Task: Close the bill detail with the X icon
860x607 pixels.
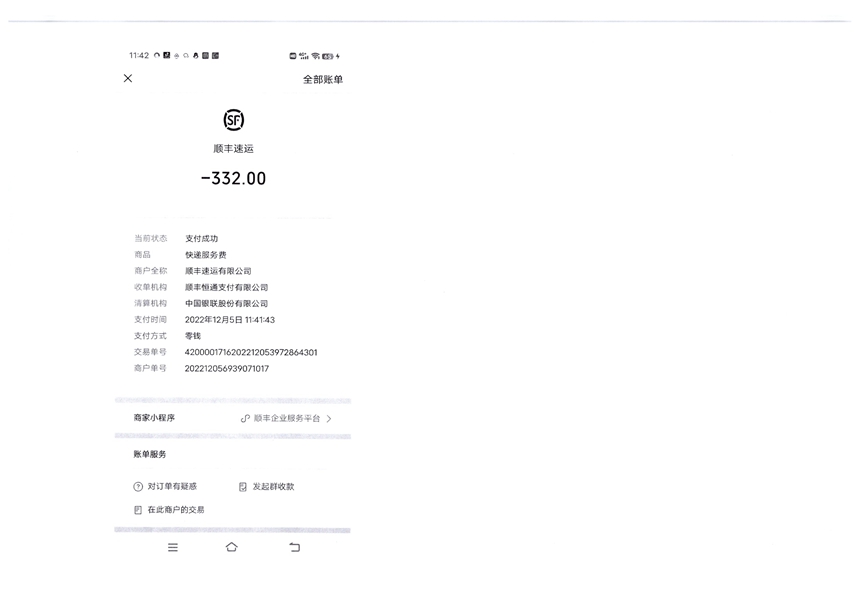Action: tap(128, 78)
